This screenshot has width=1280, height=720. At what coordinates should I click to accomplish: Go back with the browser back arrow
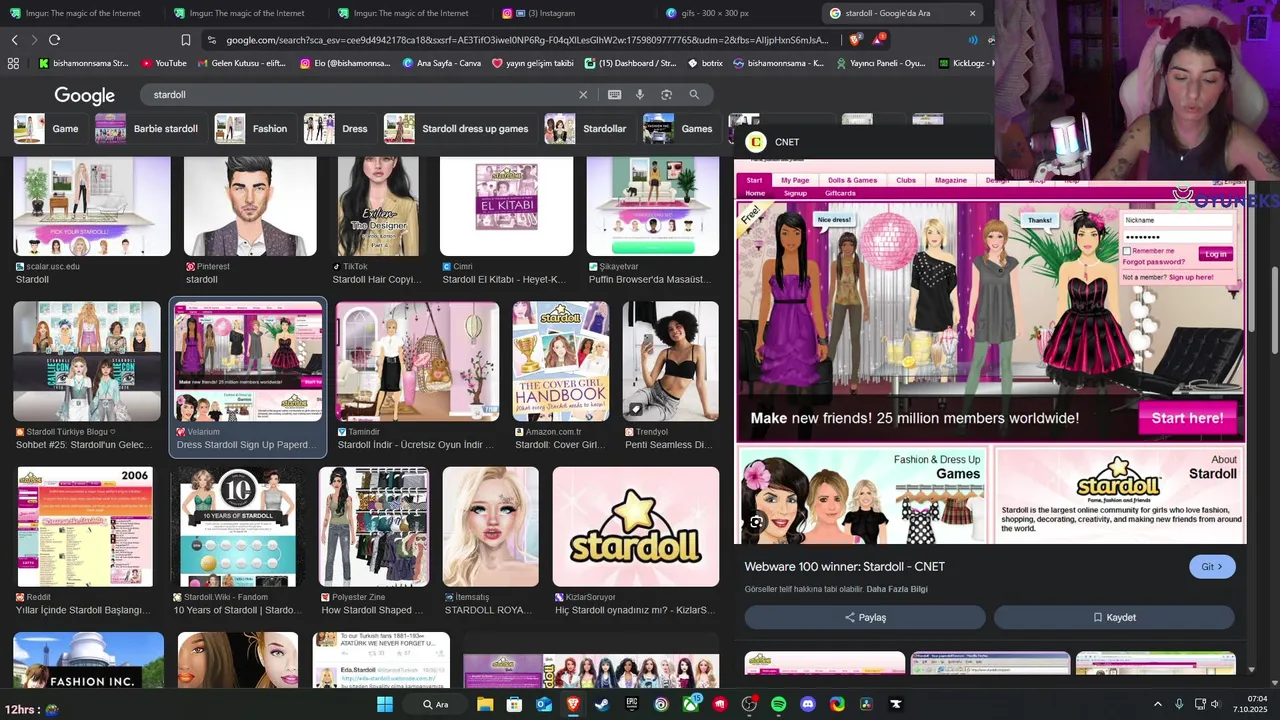coord(14,40)
